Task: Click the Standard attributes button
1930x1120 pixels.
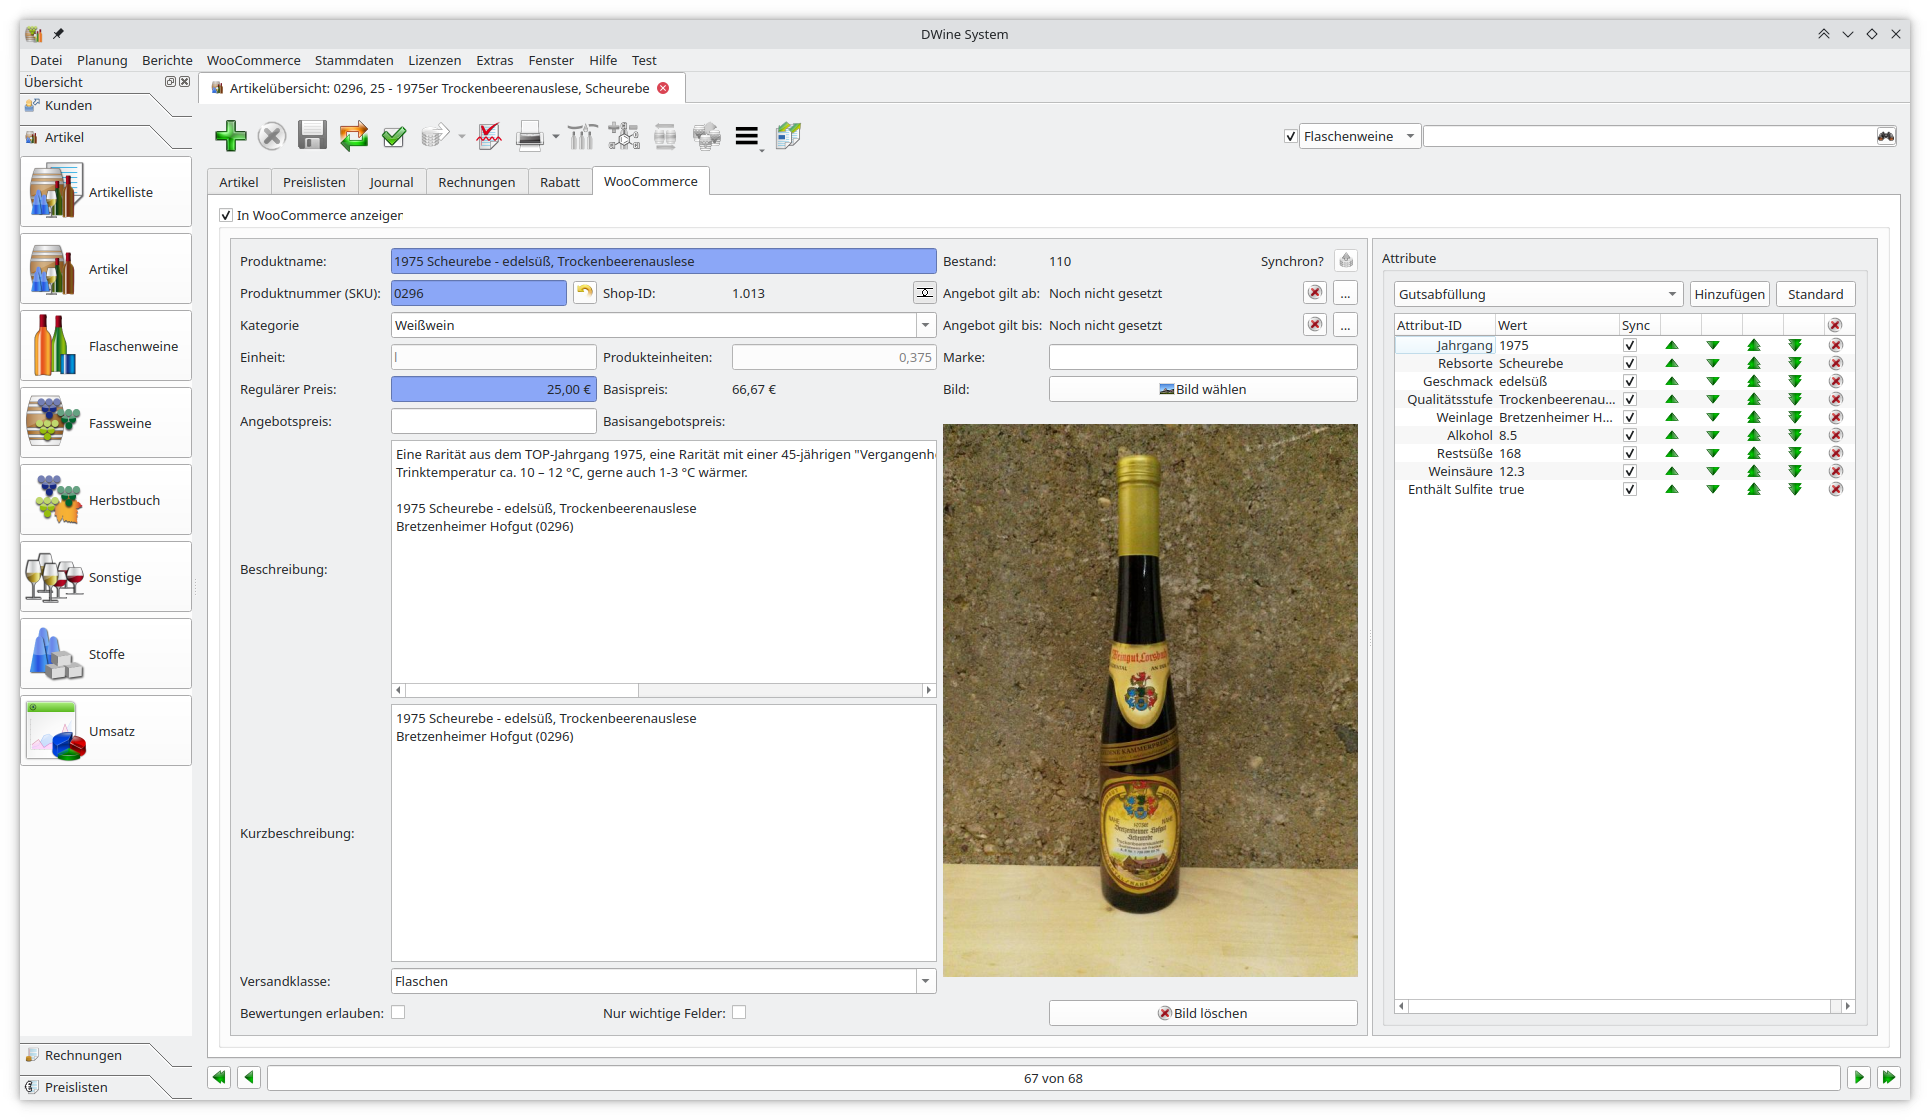Action: [x=1815, y=294]
